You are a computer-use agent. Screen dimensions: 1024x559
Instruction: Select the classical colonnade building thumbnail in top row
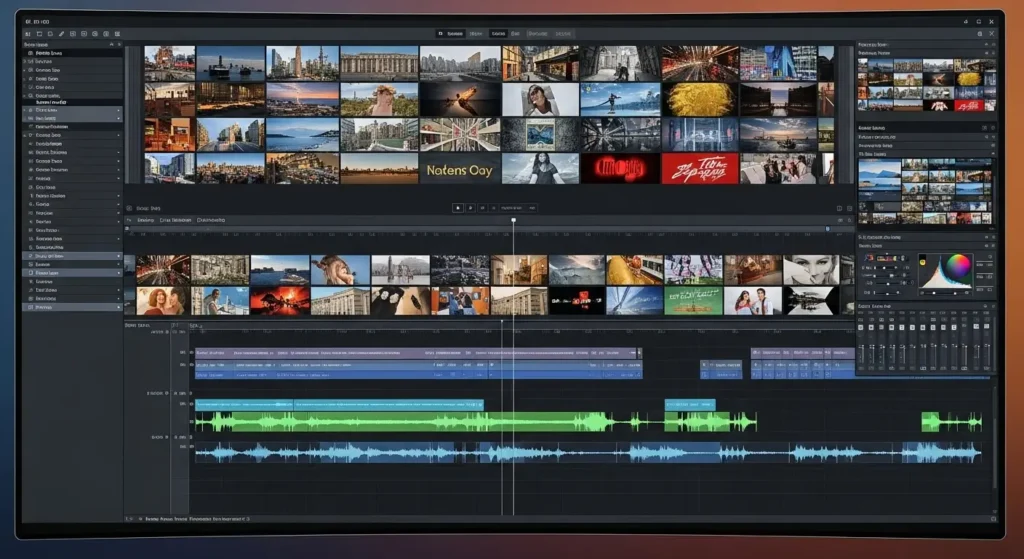(379, 63)
